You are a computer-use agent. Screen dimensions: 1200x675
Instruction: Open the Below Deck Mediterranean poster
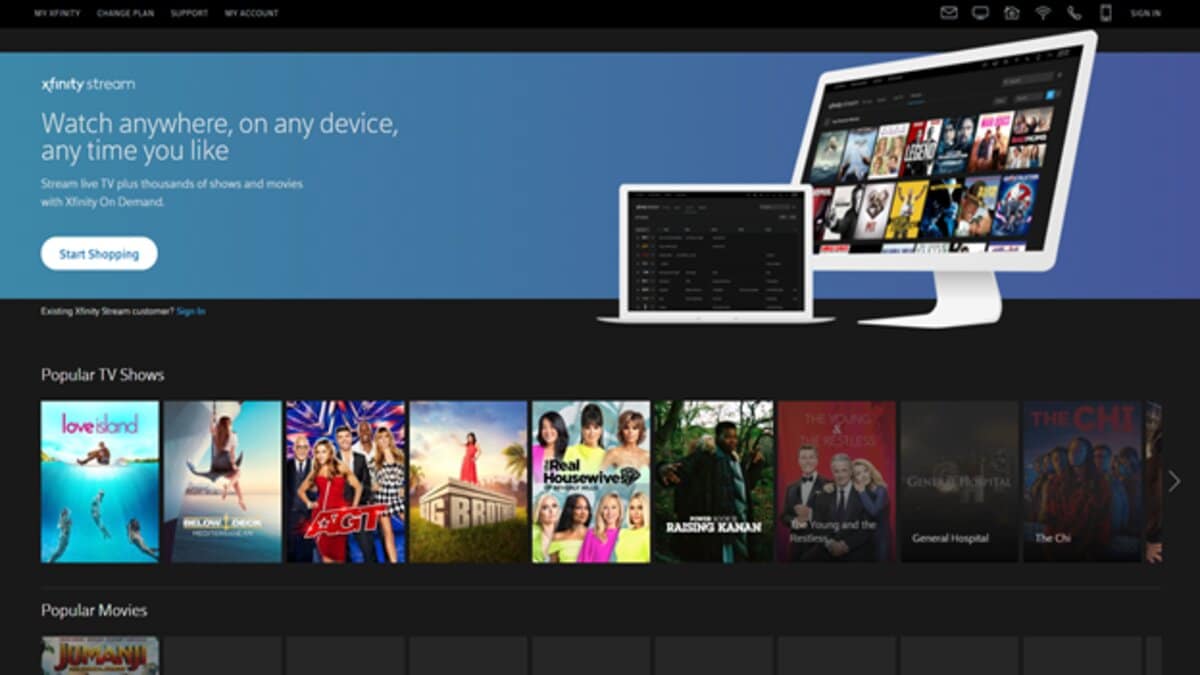coord(223,482)
